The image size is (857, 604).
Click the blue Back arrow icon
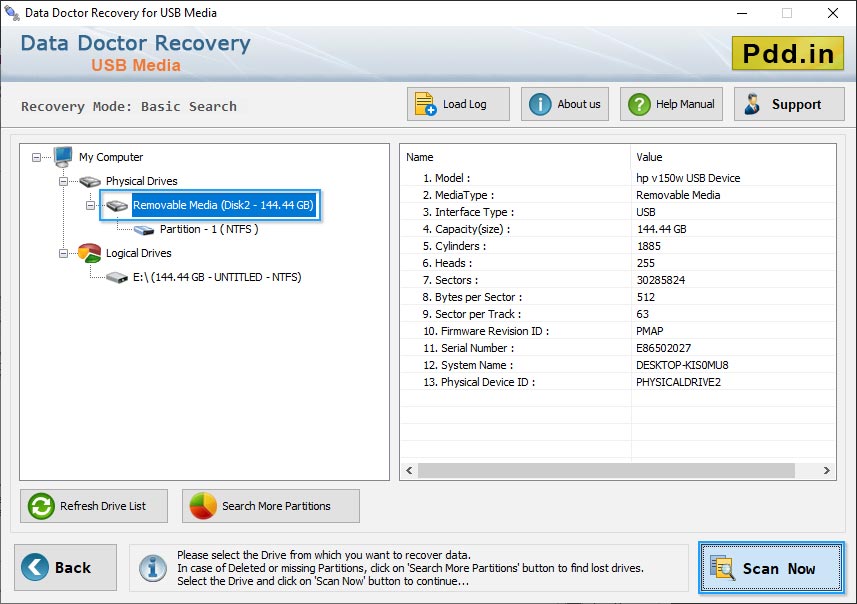(35, 567)
